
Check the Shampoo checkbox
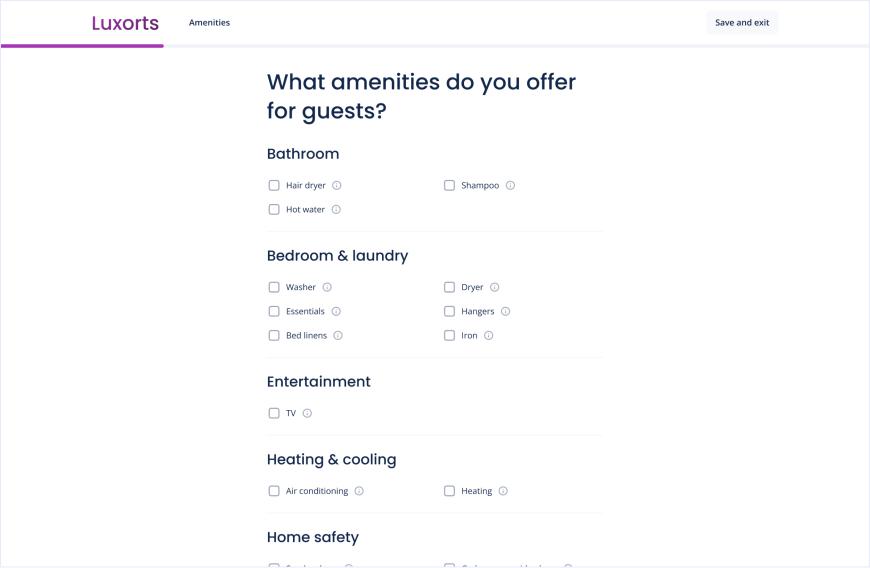pos(449,185)
